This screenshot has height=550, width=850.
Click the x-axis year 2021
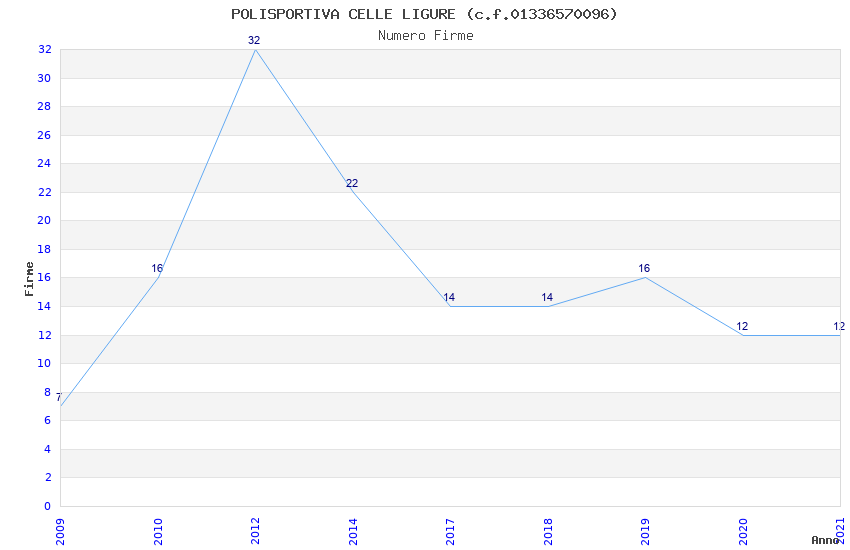click(840, 532)
